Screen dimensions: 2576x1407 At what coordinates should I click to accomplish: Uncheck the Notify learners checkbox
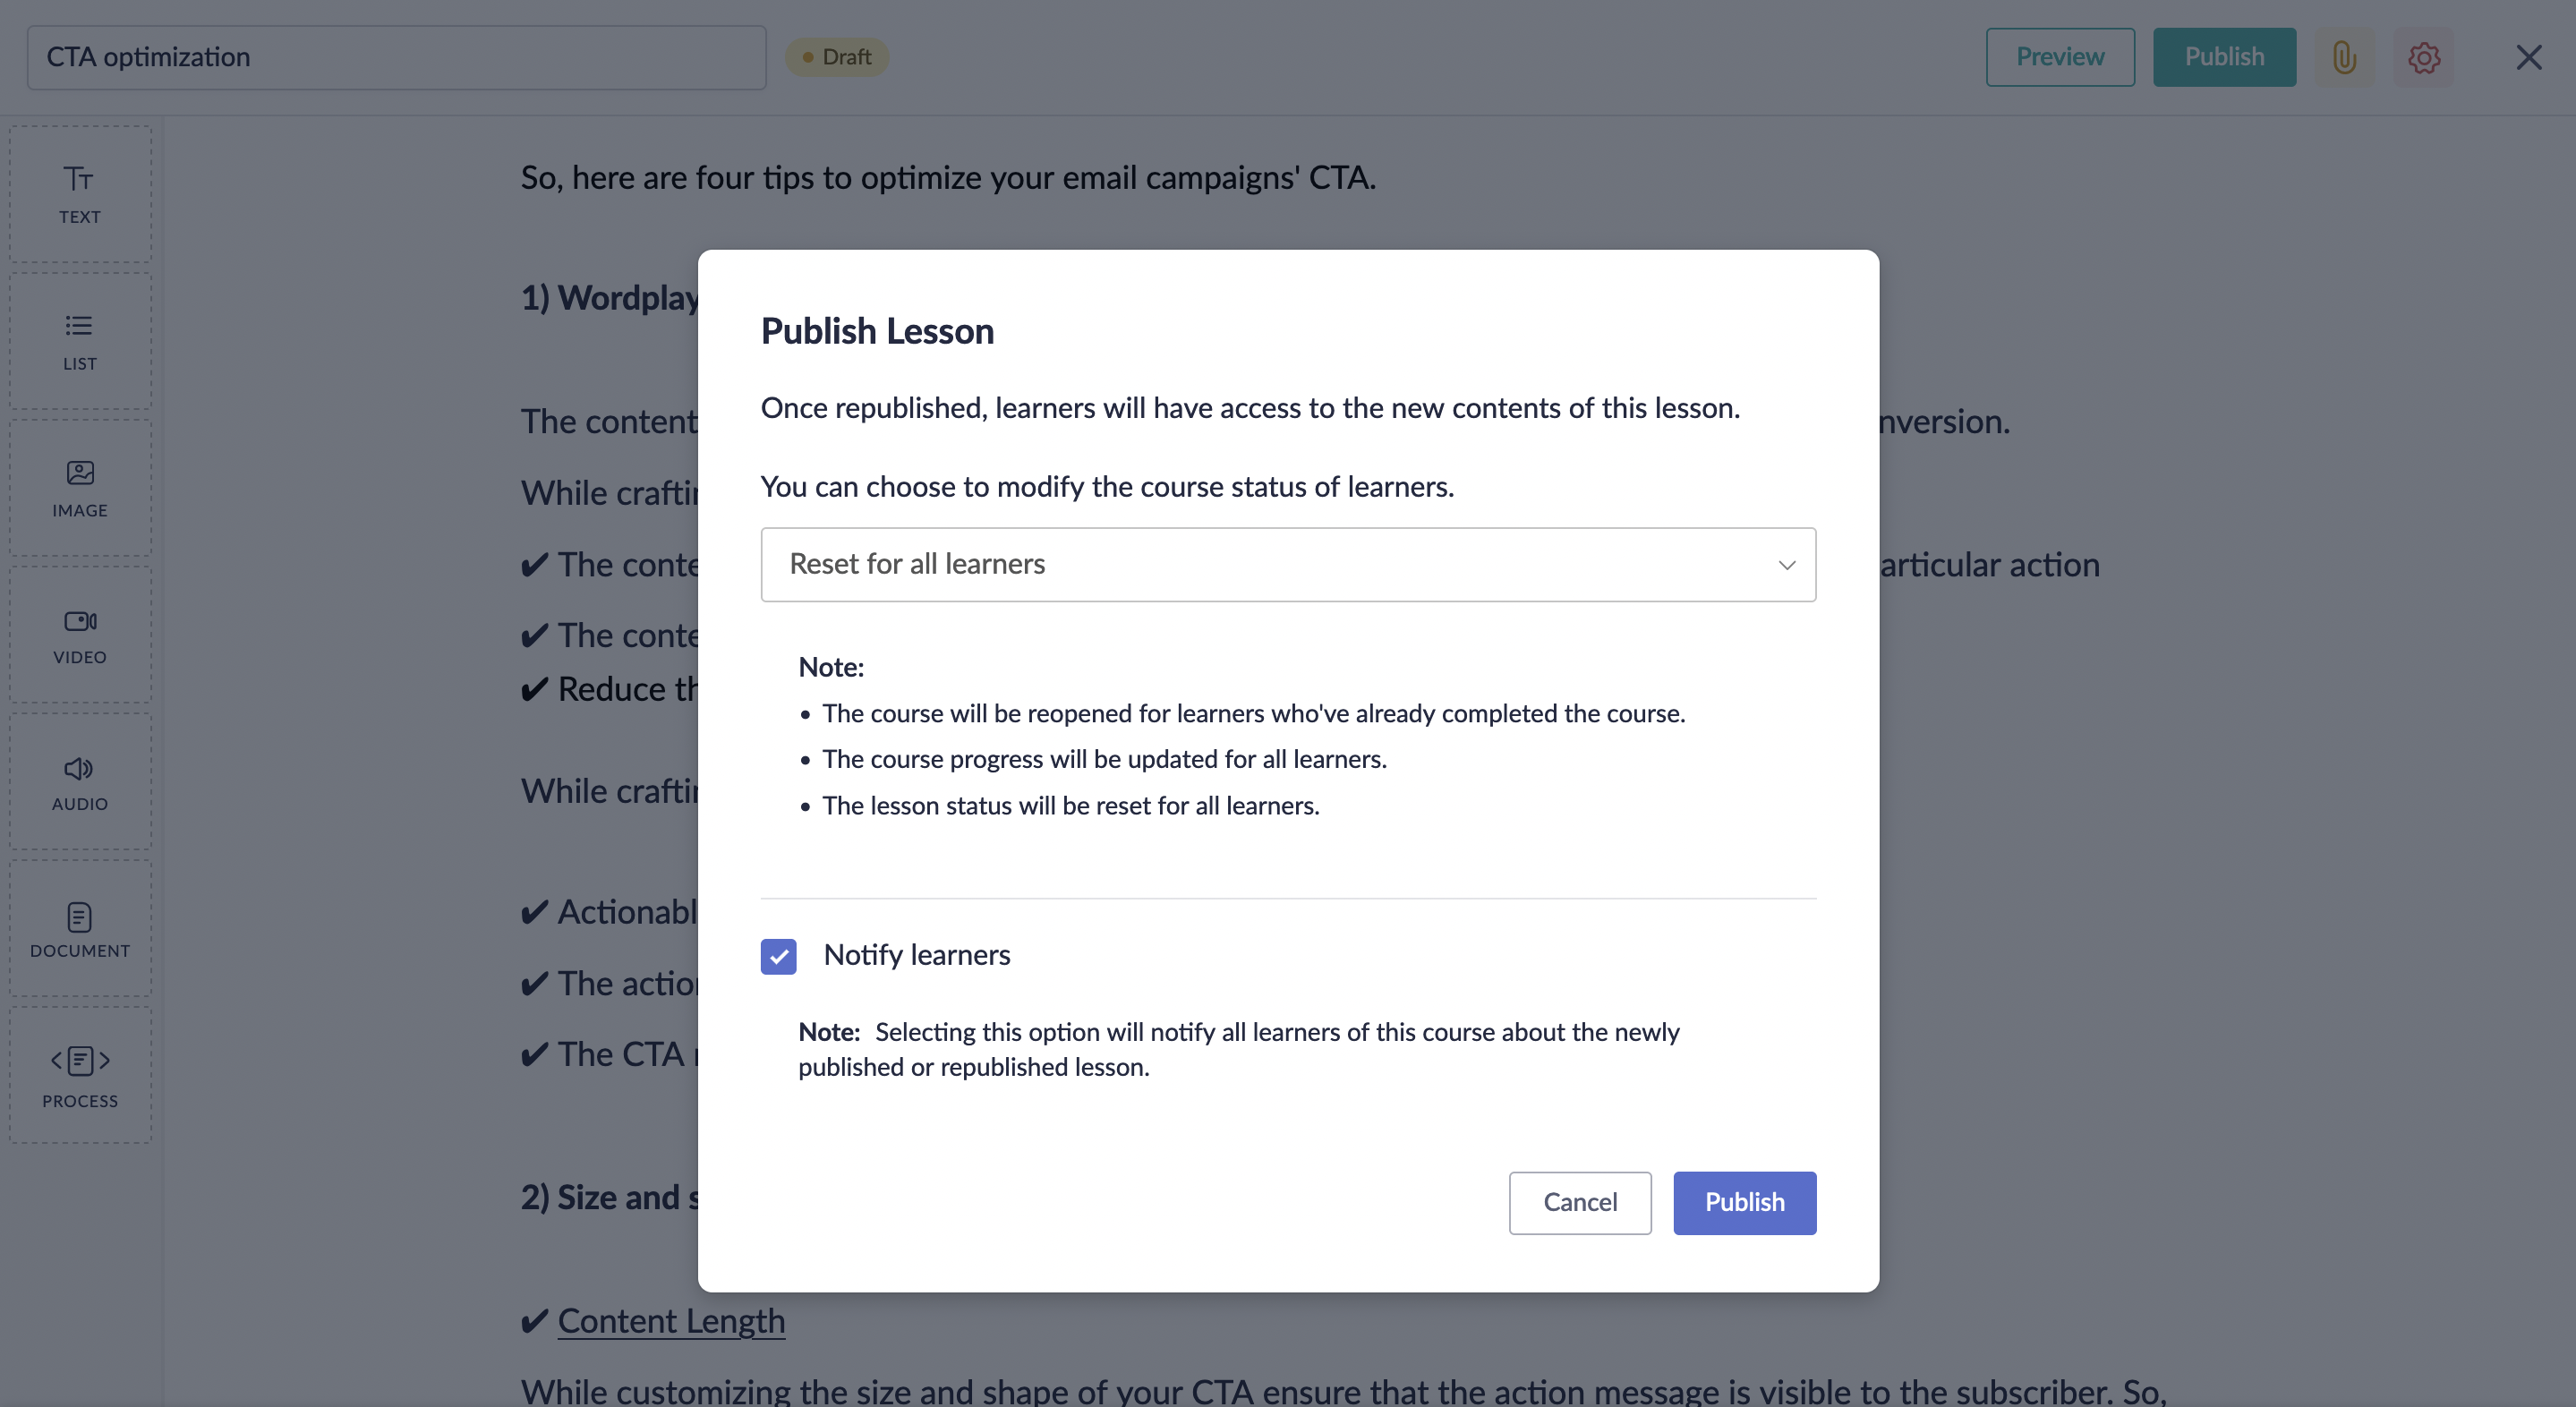[778, 956]
